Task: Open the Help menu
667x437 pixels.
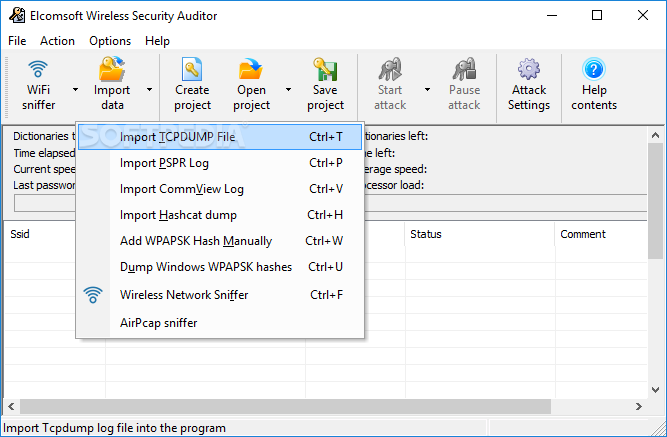Action: coord(157,41)
